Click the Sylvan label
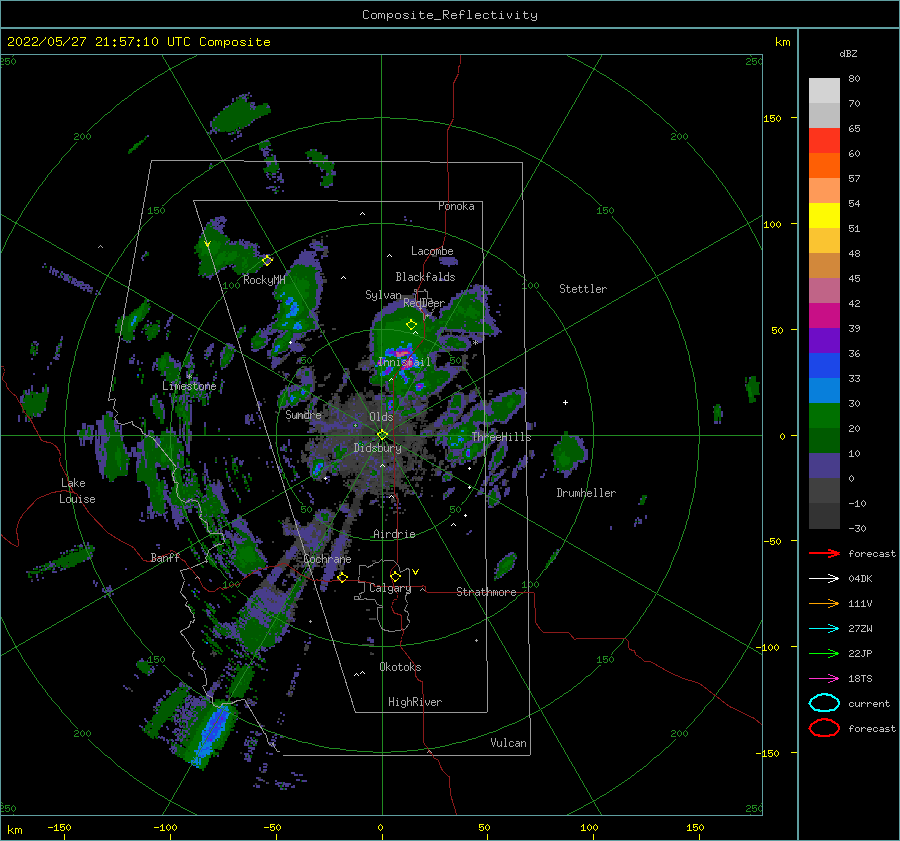 click(383, 295)
